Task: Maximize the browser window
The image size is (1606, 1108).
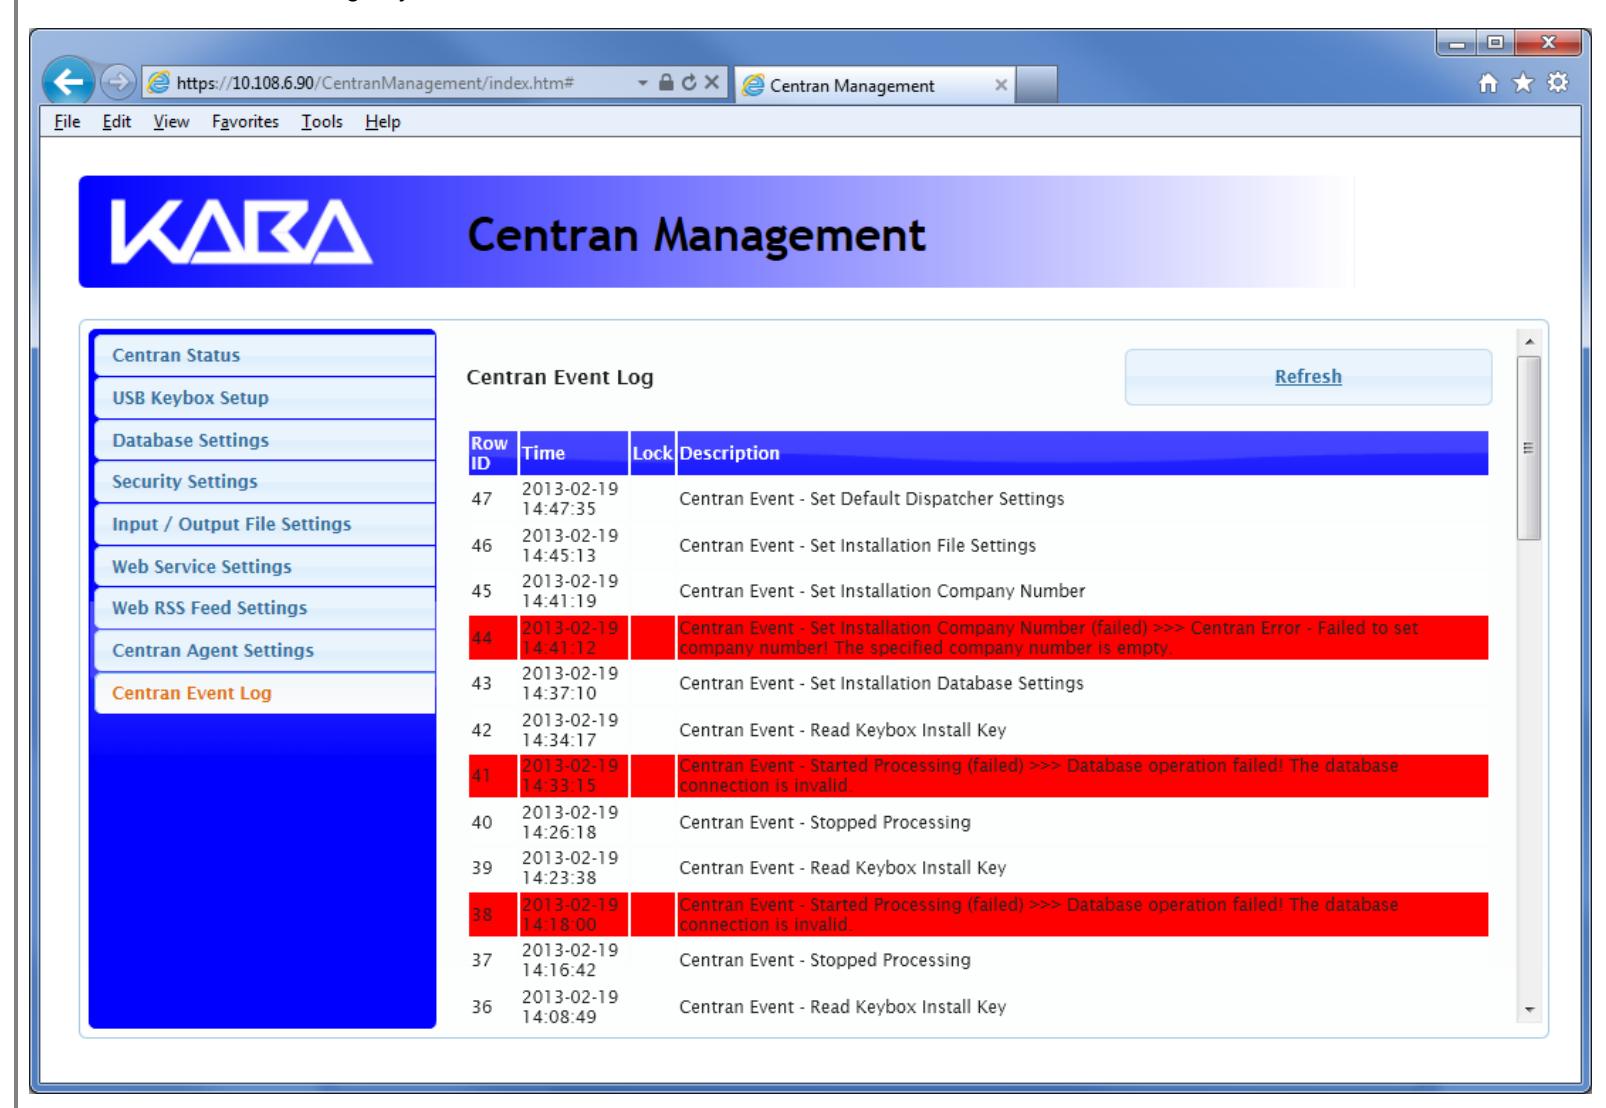Action: 1497,44
